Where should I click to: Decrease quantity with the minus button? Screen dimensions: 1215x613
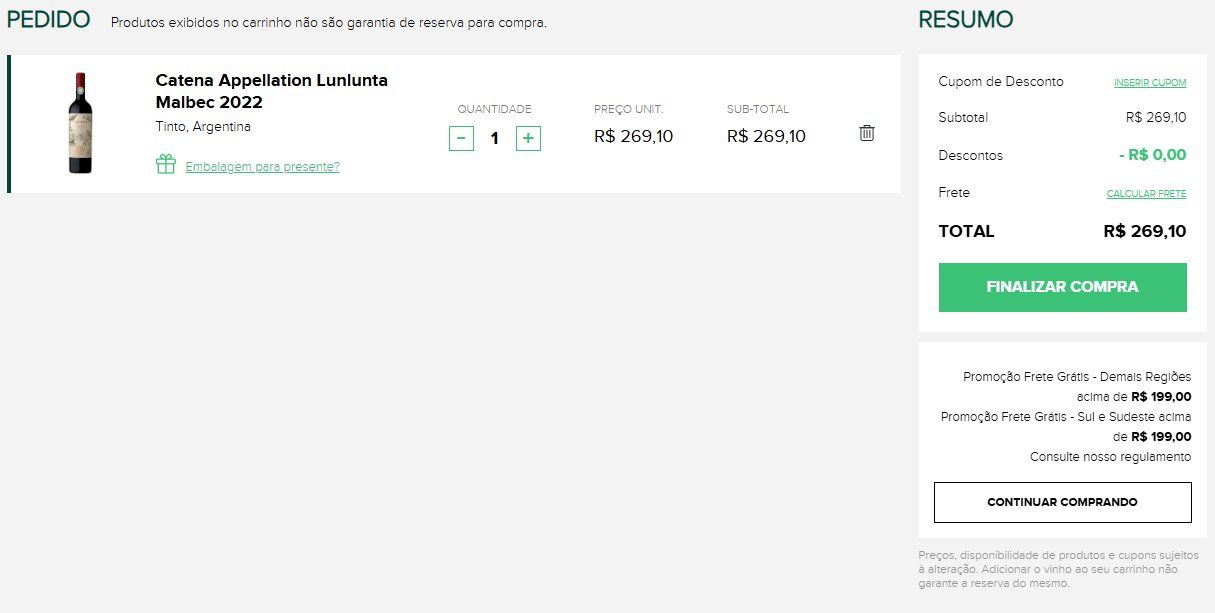[x=461, y=138]
